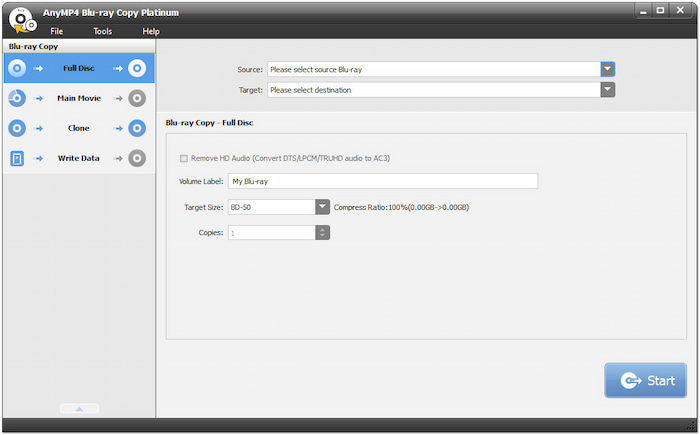Collapse the sidebar using the bottom arrow
The image size is (700, 435).
click(79, 408)
